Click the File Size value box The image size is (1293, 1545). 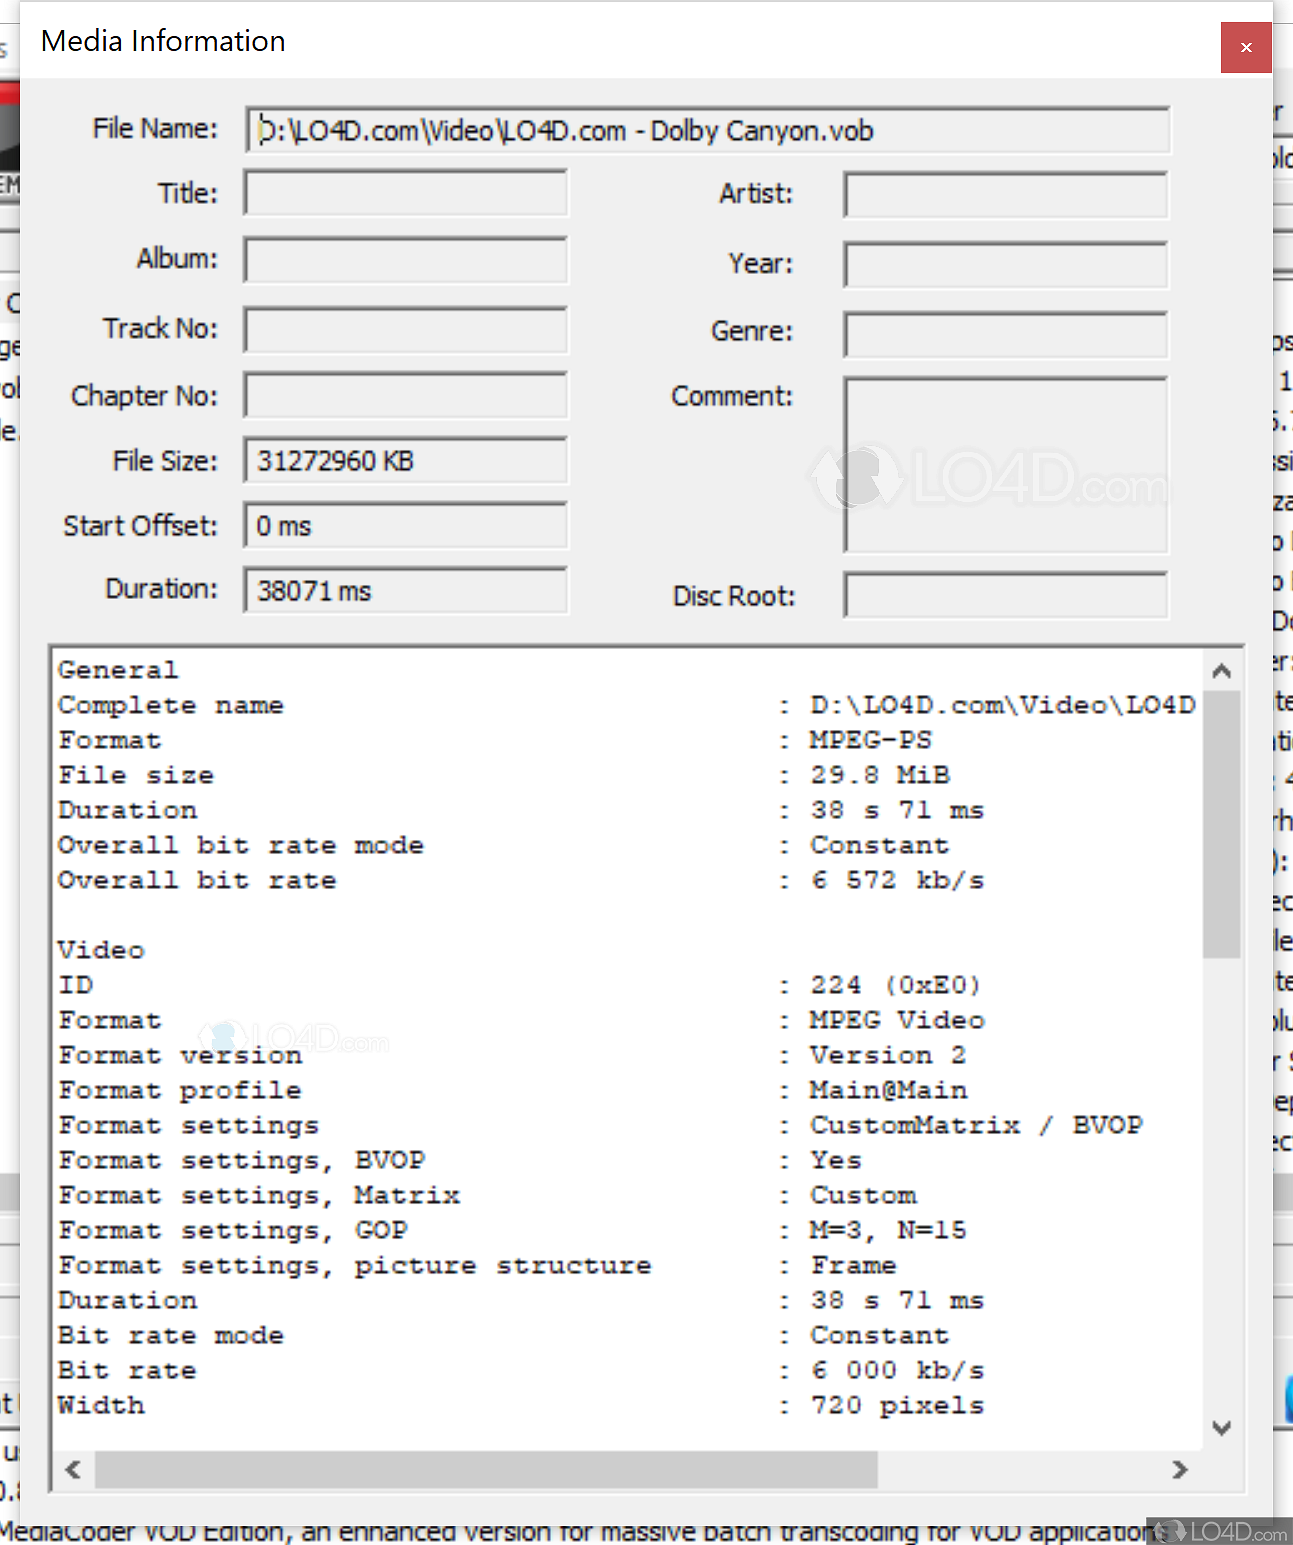click(x=405, y=461)
